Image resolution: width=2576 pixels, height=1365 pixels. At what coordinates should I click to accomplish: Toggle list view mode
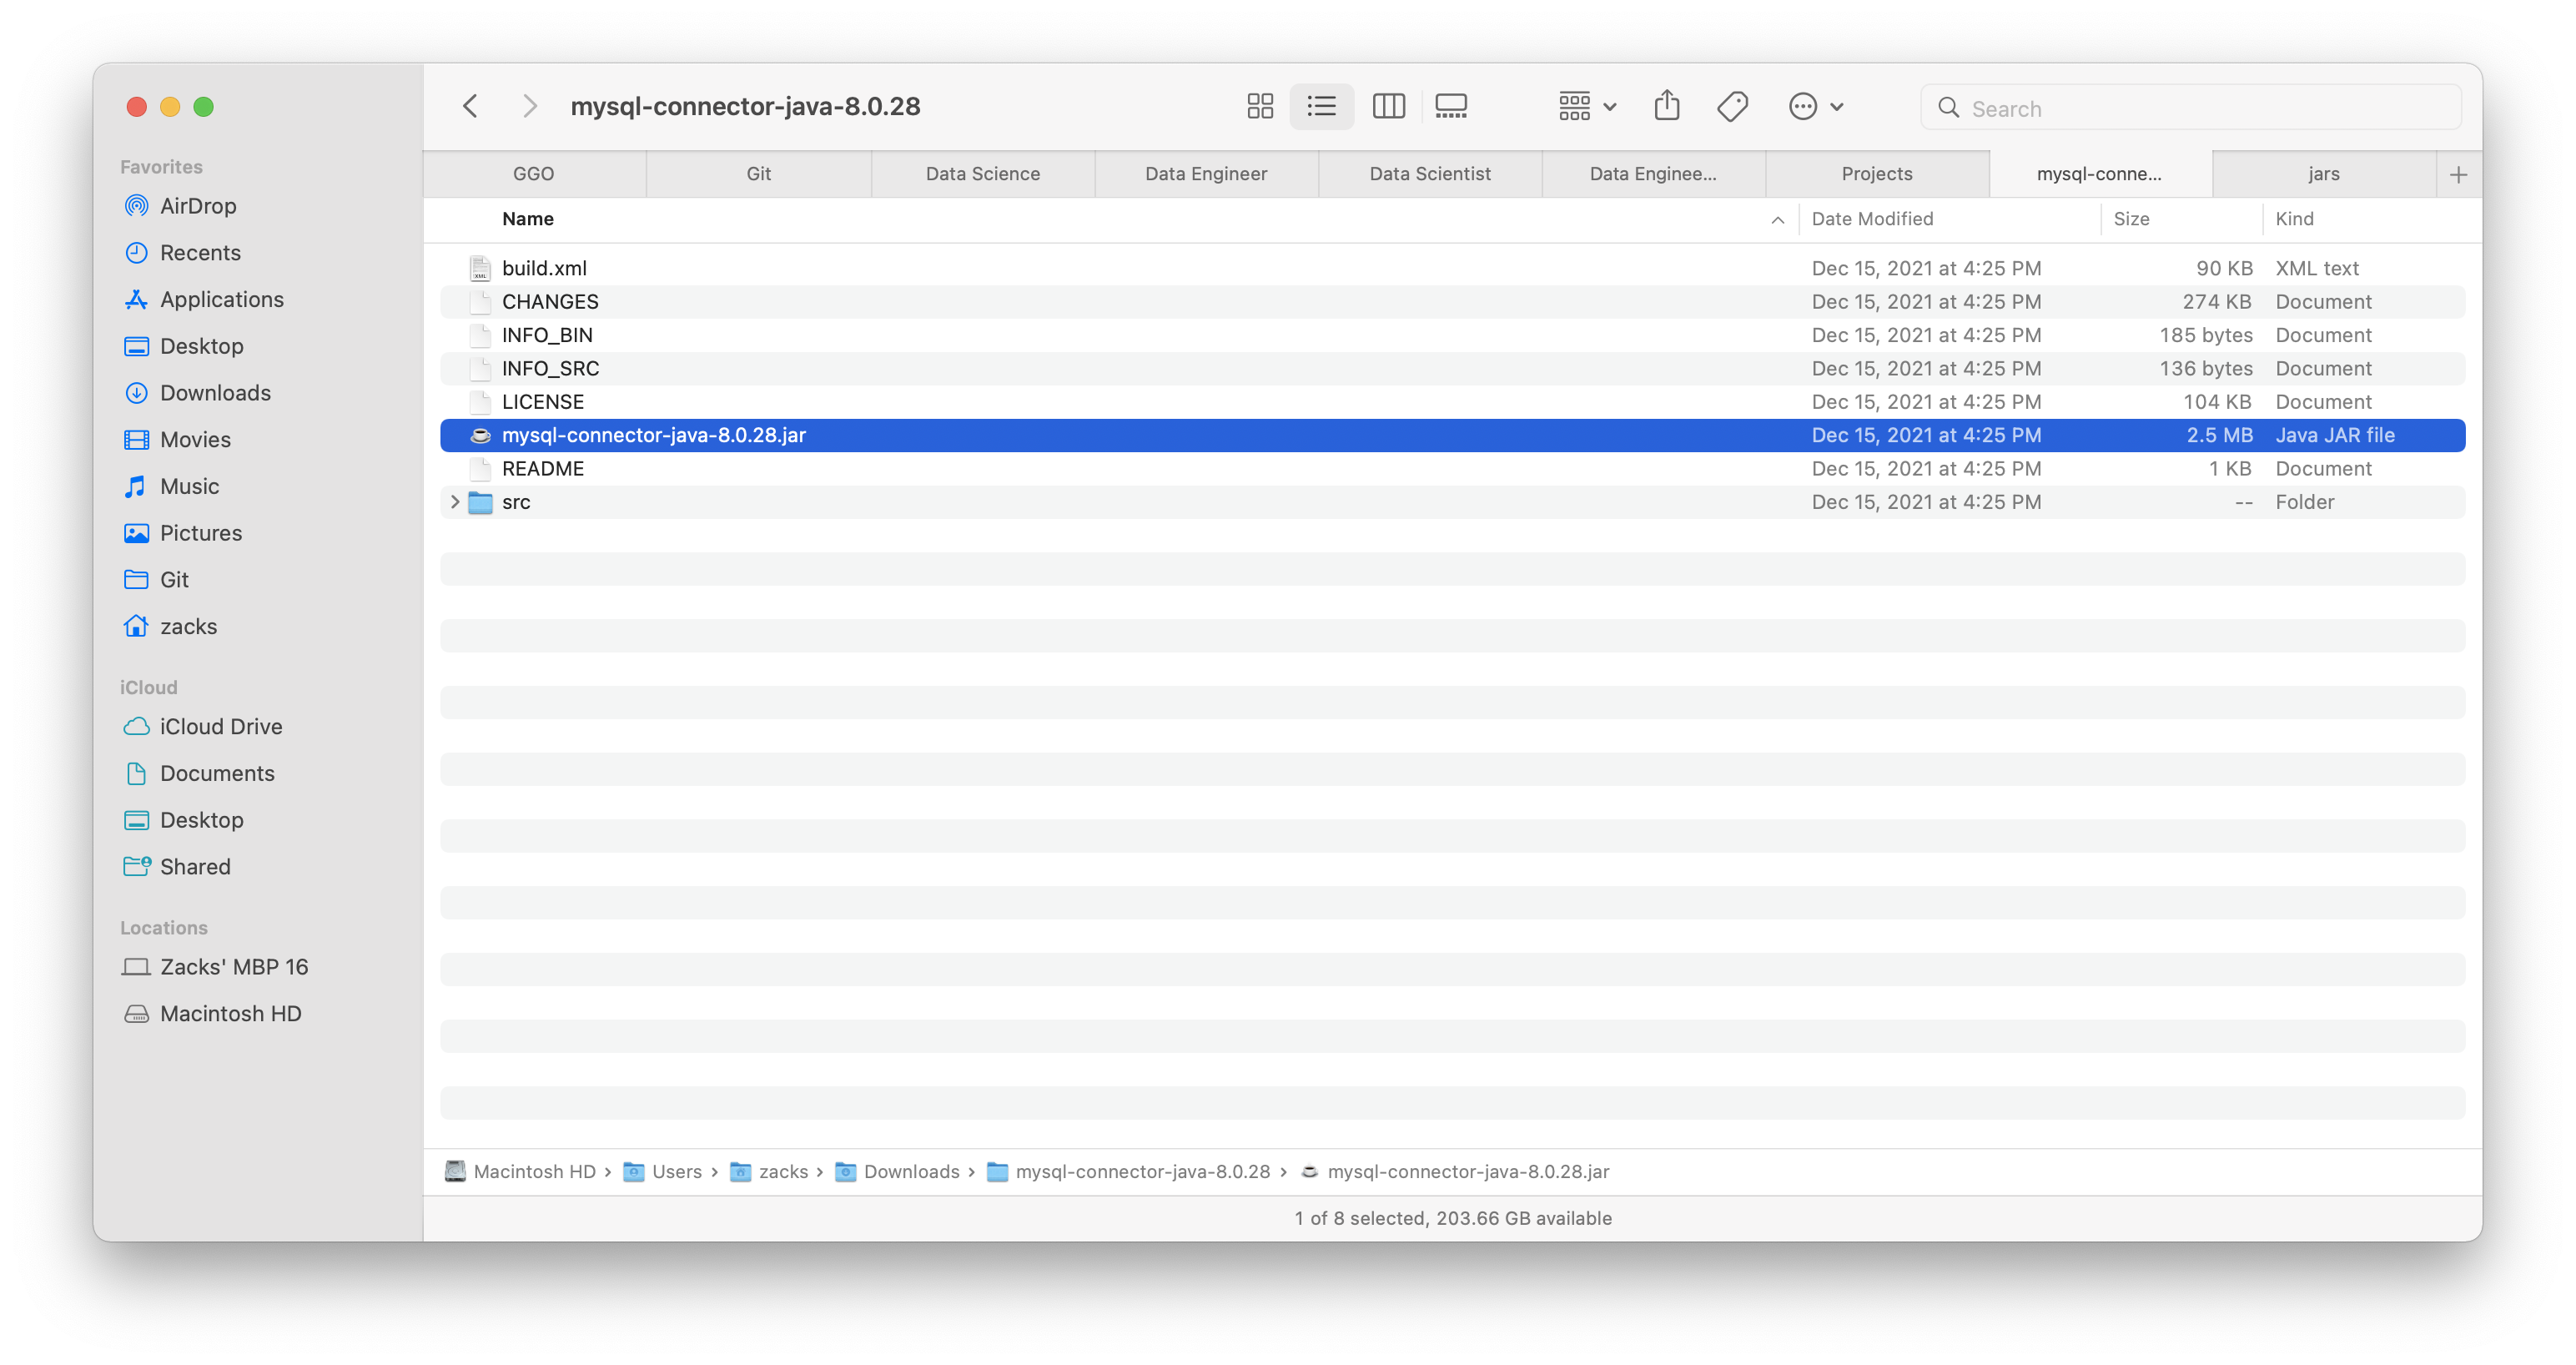(1321, 106)
